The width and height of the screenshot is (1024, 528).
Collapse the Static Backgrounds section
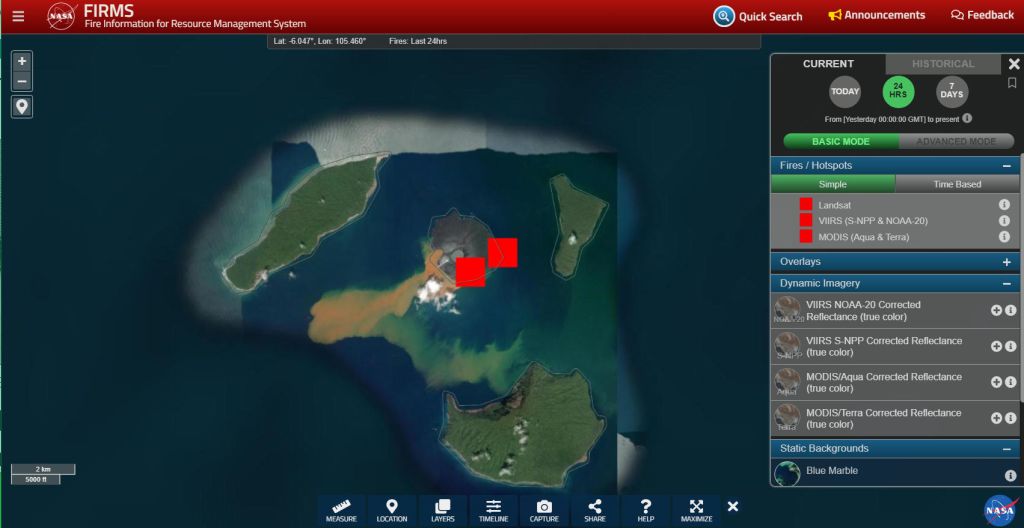click(1006, 449)
